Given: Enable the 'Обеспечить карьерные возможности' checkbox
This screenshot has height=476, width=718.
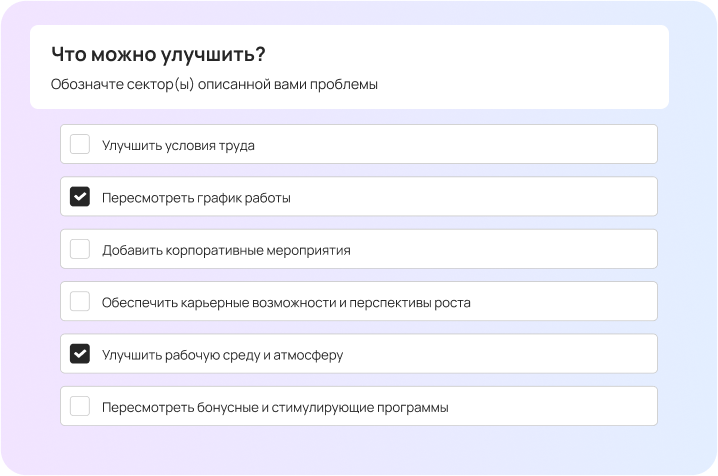Looking at the screenshot, I should pyautogui.click(x=80, y=301).
